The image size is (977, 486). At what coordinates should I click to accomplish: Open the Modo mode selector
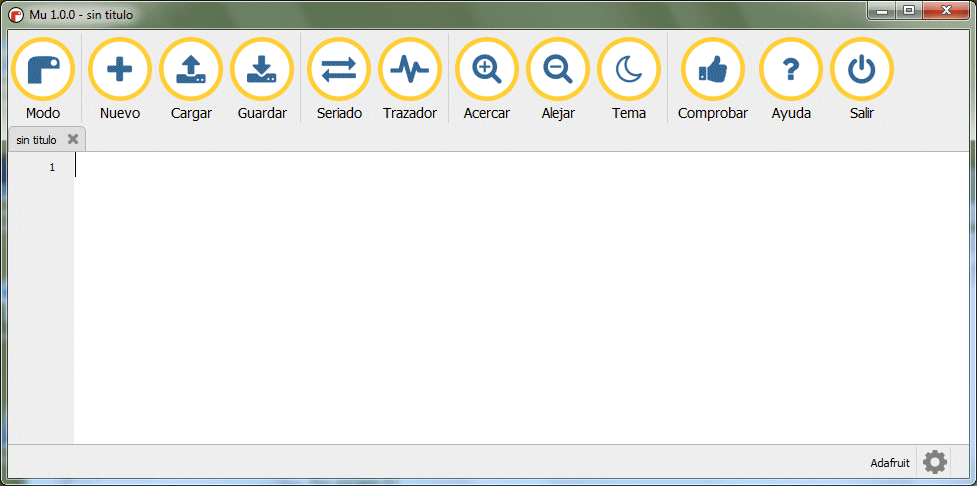(43, 70)
